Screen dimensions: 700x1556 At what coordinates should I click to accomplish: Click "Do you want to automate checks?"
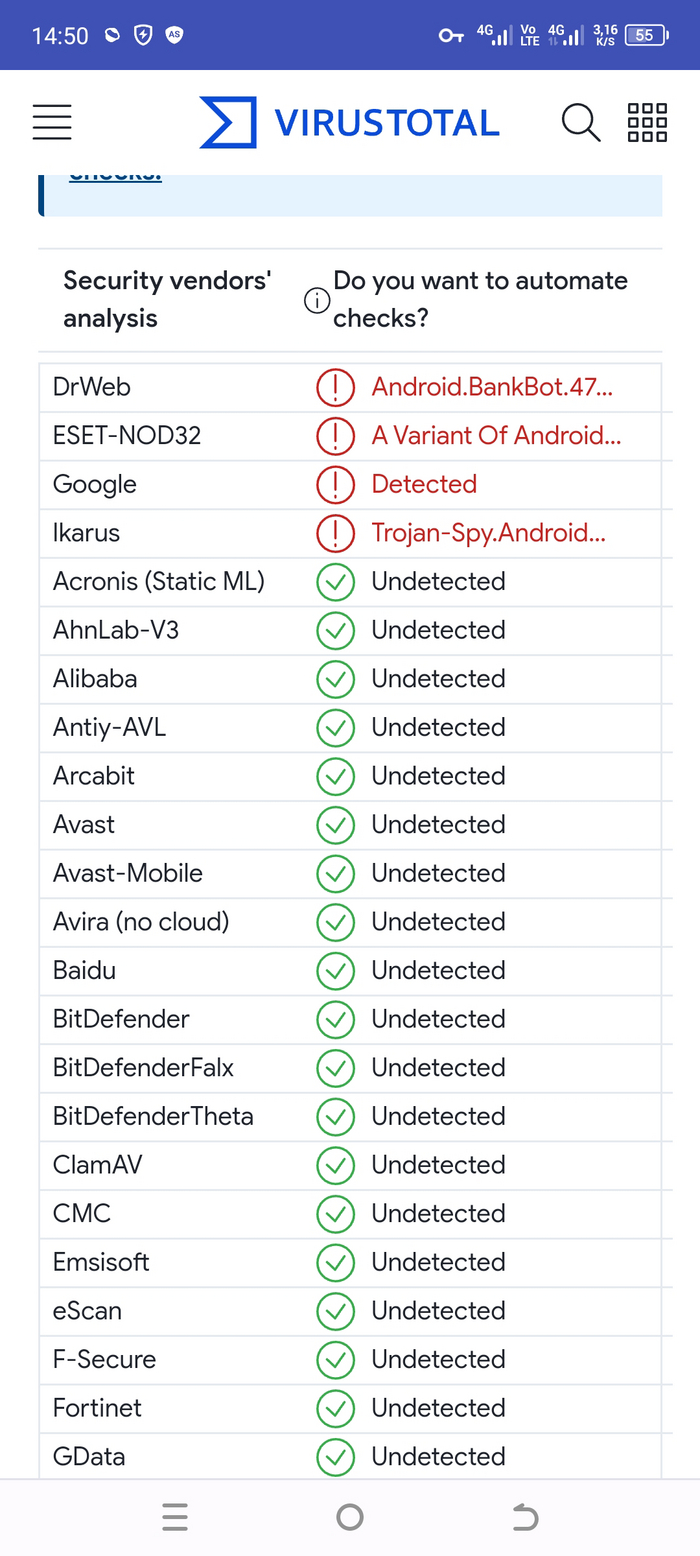click(480, 299)
